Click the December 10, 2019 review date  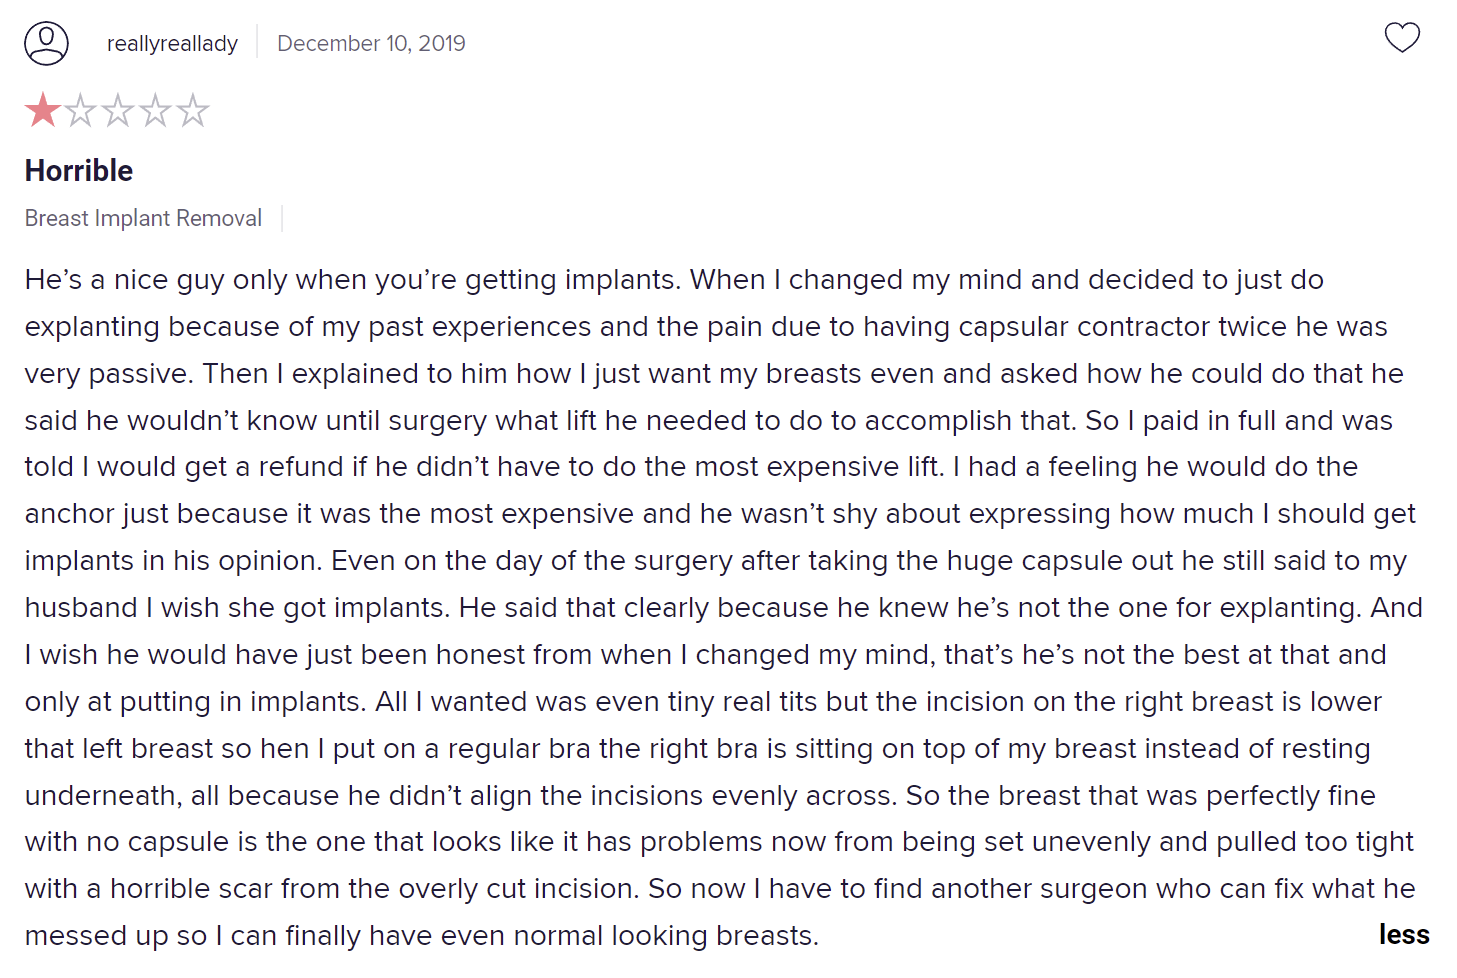tap(371, 43)
